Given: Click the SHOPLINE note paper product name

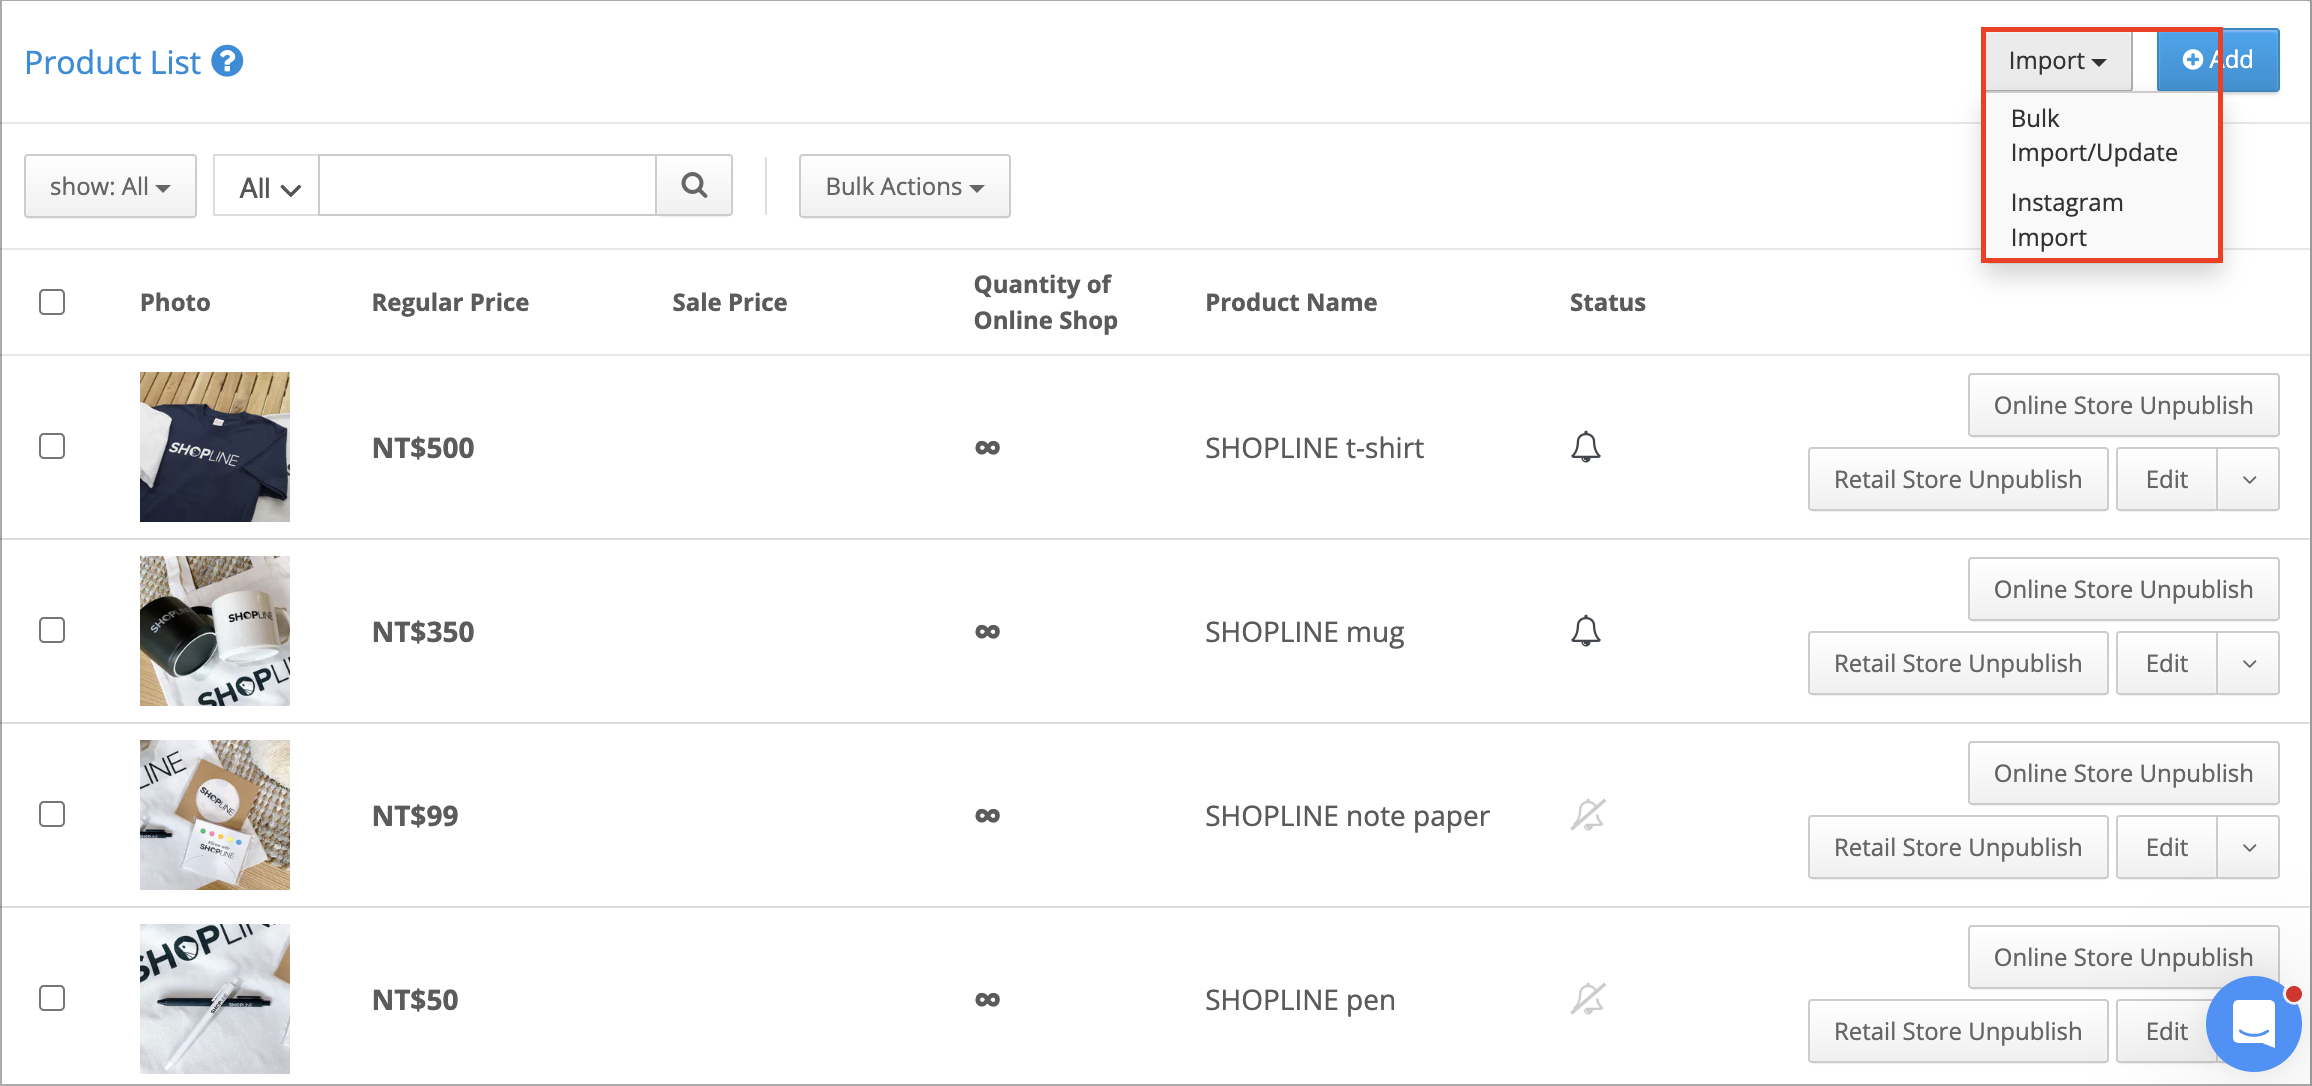Looking at the screenshot, I should 1347,816.
